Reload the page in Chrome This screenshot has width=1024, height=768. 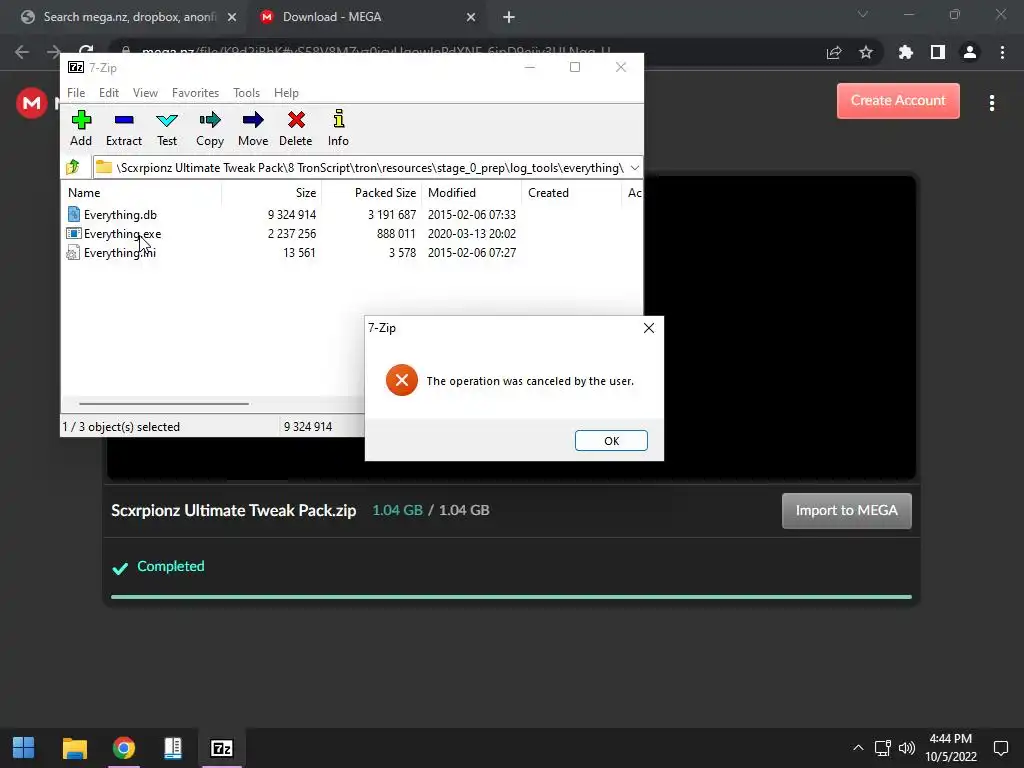coord(86,50)
